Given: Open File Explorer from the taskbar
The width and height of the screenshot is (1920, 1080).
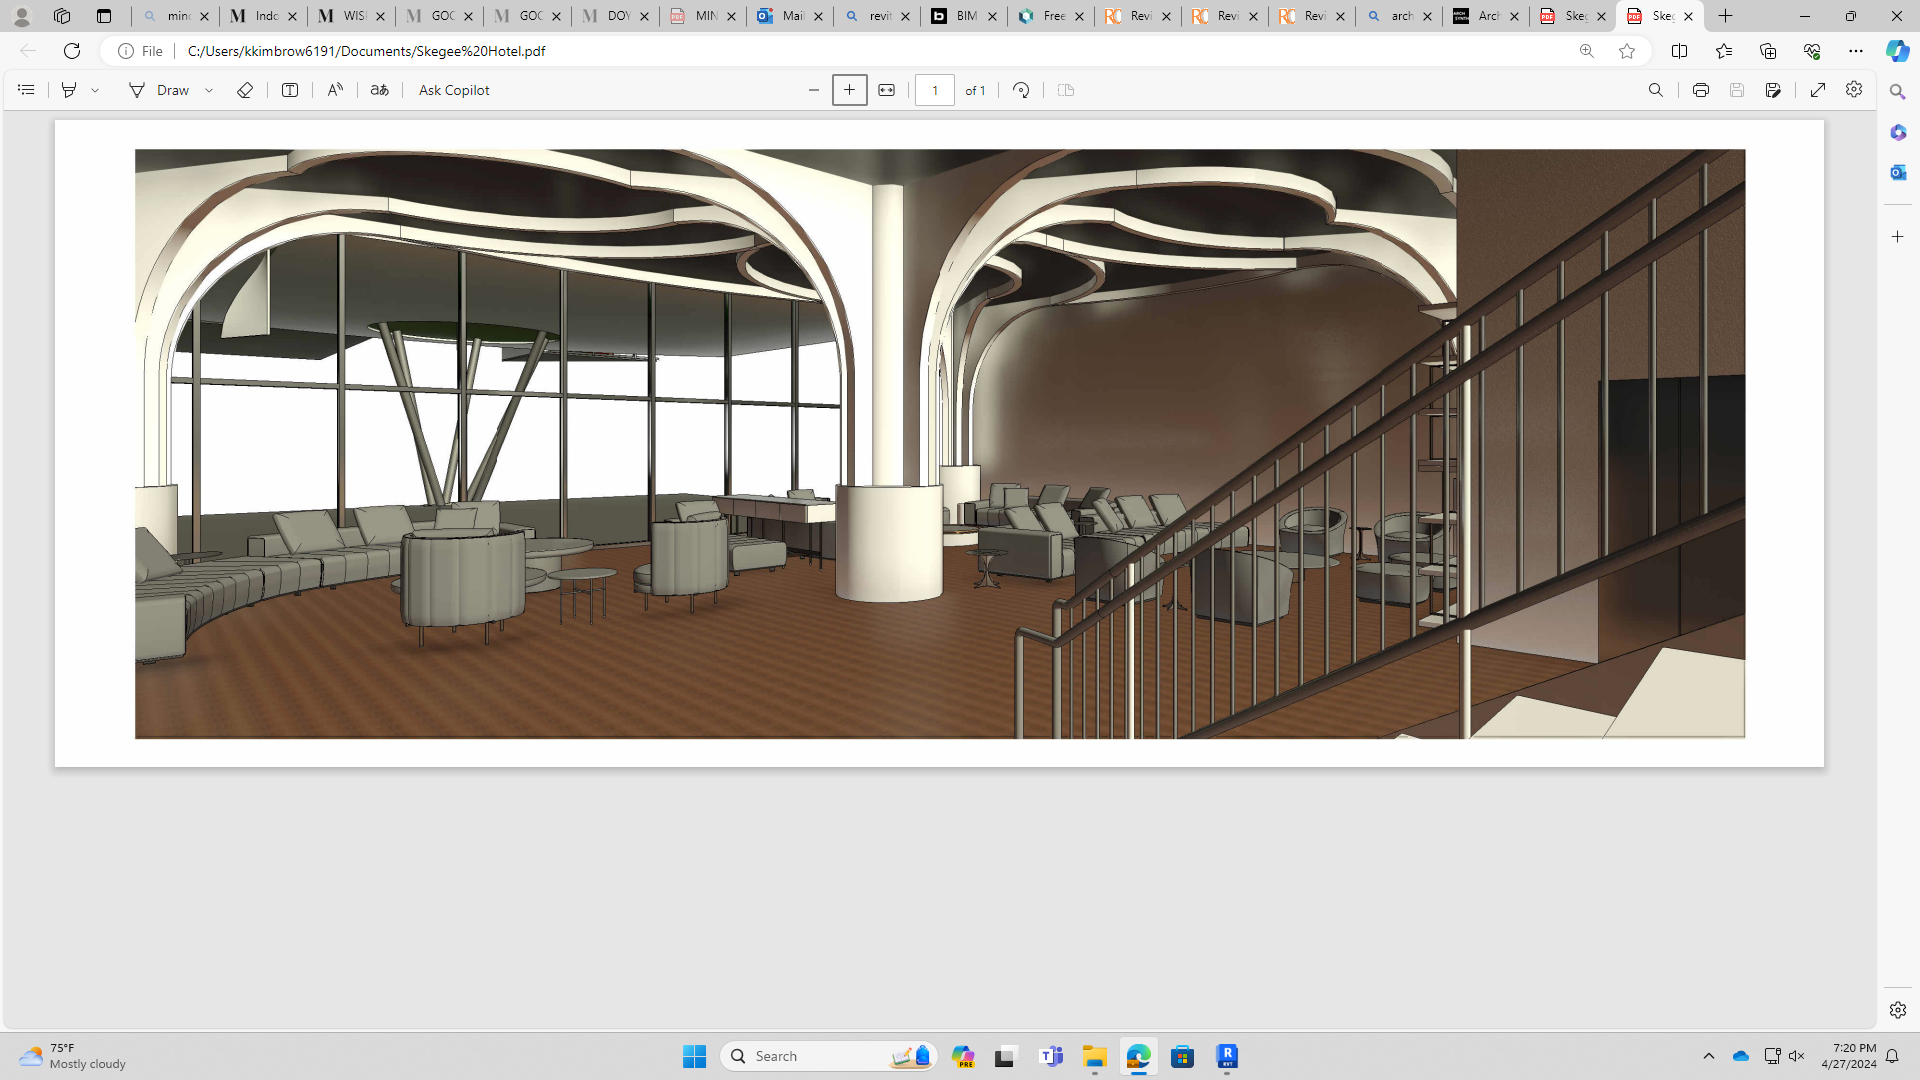Looking at the screenshot, I should click(1094, 1056).
